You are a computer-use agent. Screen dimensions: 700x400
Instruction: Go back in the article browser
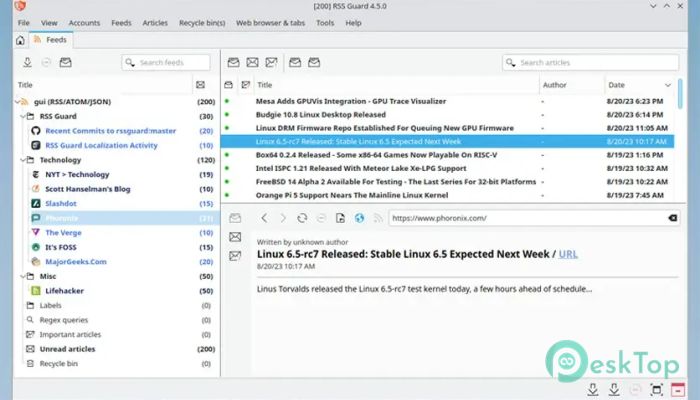coord(264,218)
